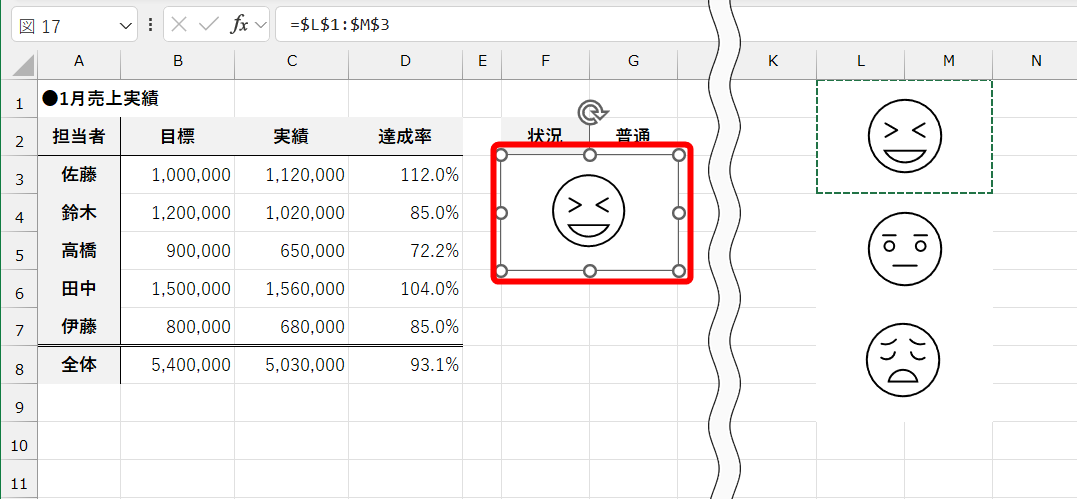Click the 72.2% achievement cell
The image size is (1077, 499).
coord(405,251)
